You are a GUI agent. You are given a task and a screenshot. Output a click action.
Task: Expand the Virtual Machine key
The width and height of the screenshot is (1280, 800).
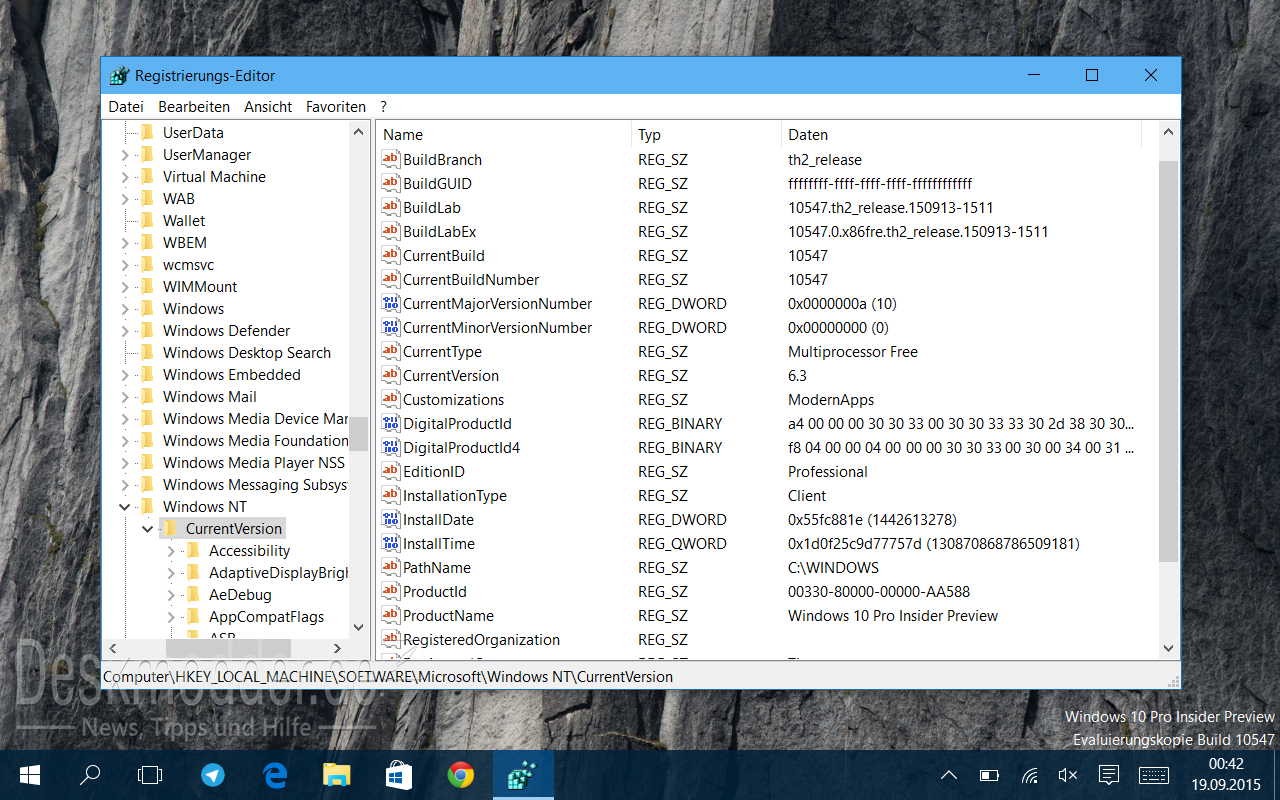tap(125, 177)
